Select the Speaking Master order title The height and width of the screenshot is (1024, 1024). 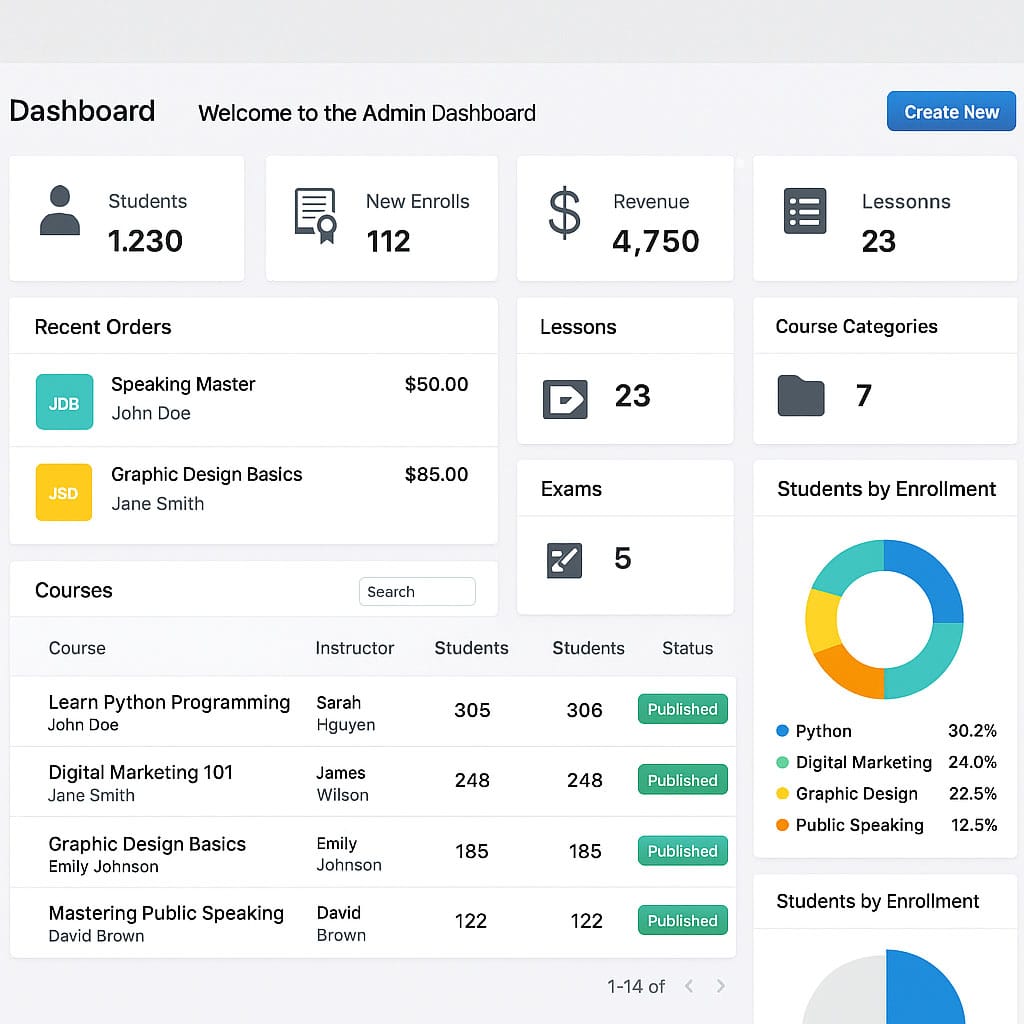point(183,384)
